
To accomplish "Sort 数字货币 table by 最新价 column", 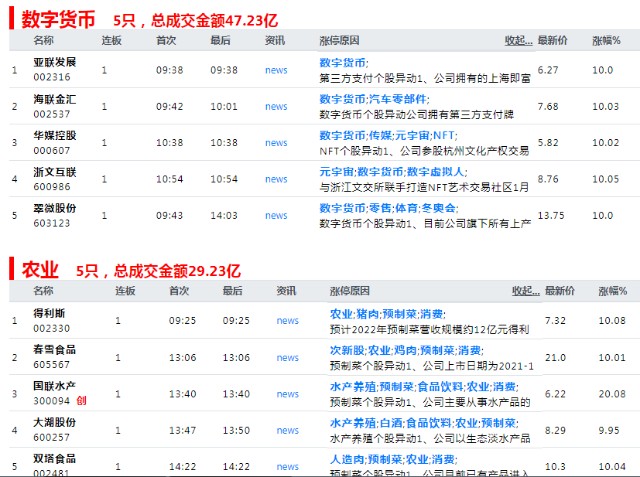I will click(553, 40).
